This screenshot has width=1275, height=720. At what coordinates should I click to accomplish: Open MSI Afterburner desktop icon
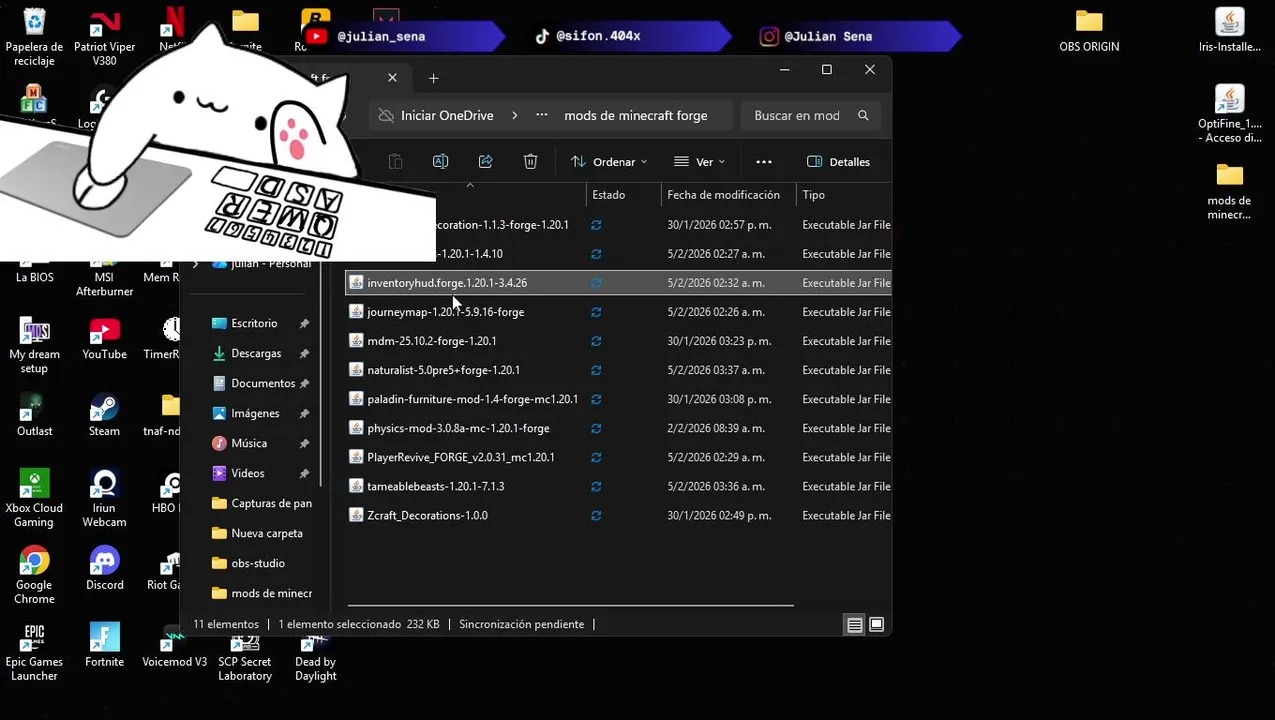(x=104, y=268)
